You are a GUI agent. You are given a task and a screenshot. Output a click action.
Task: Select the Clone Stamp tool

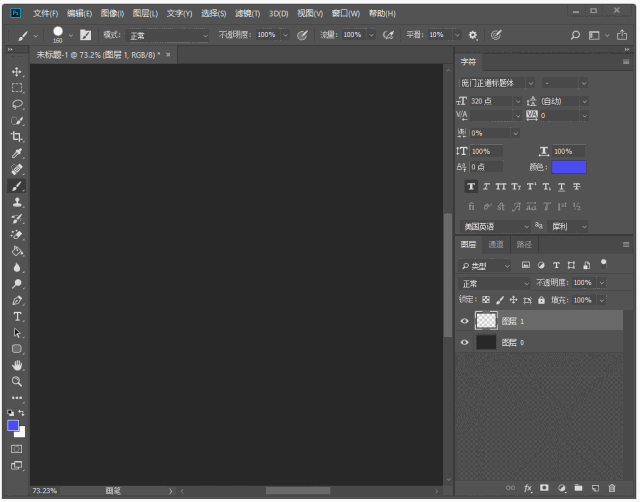(x=17, y=202)
